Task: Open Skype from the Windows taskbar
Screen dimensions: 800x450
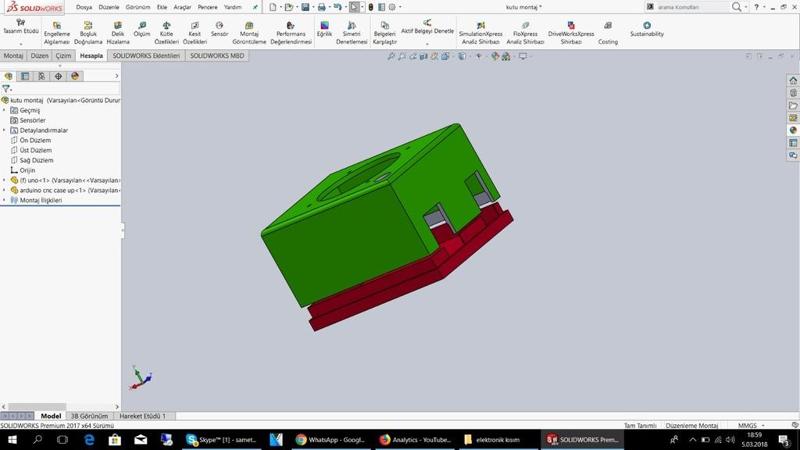Action: pos(221,439)
